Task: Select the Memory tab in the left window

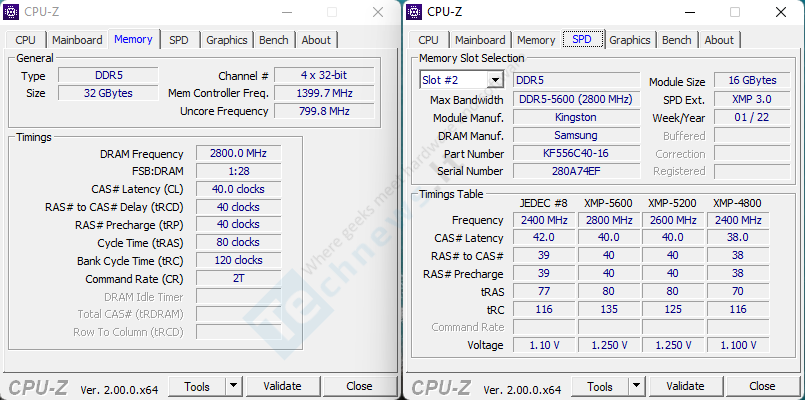Action: click(133, 39)
